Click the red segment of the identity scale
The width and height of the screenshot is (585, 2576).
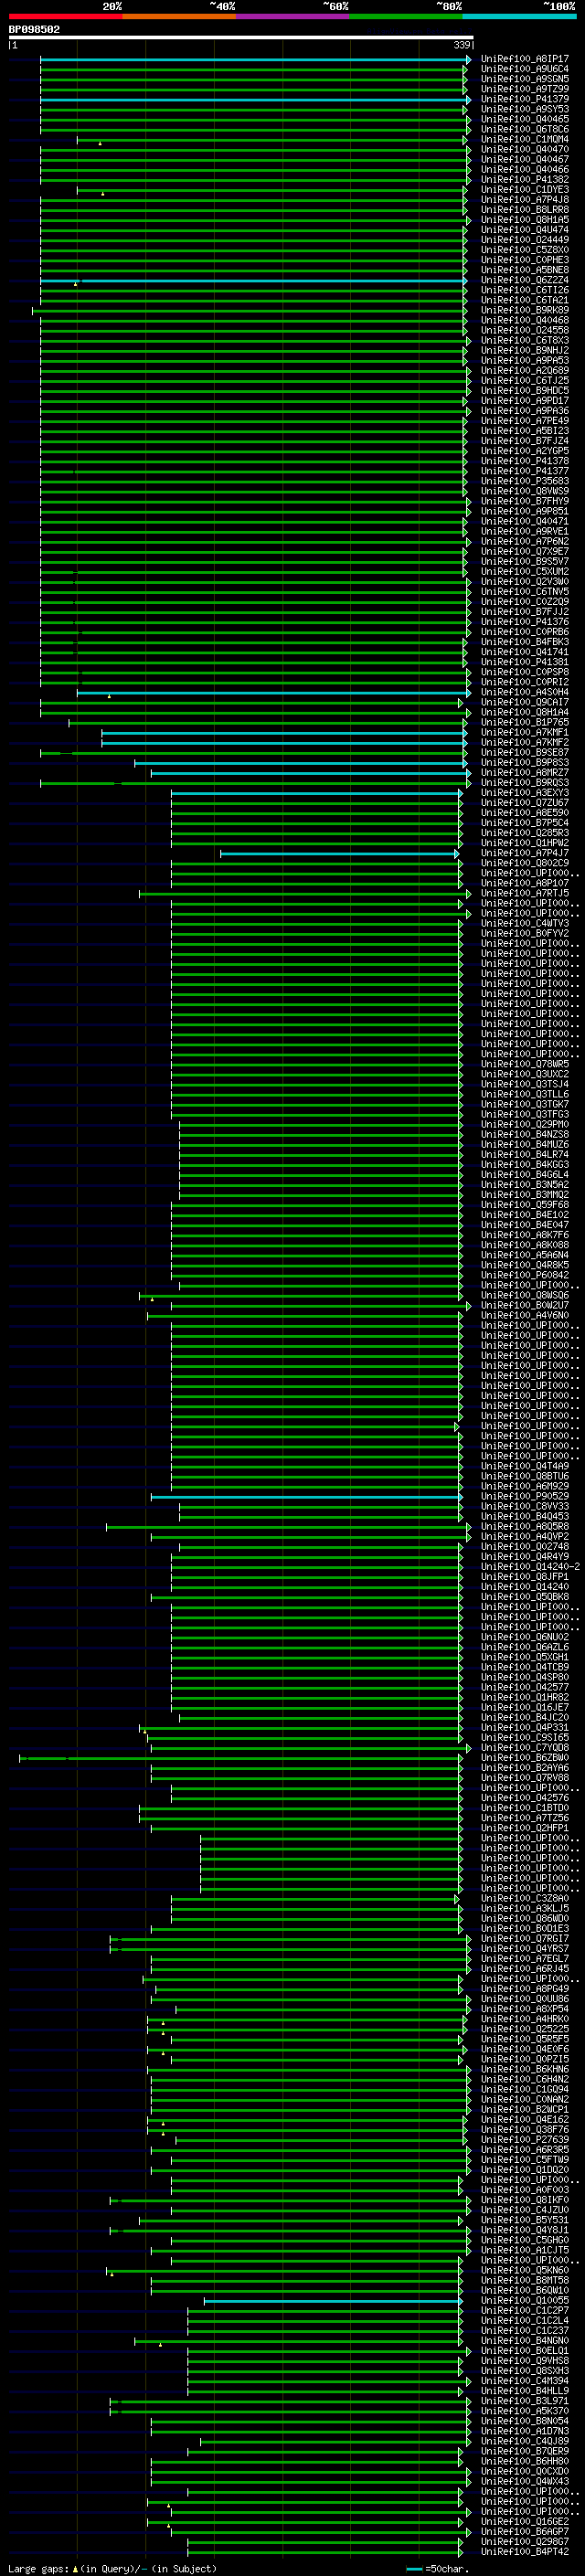click(65, 16)
